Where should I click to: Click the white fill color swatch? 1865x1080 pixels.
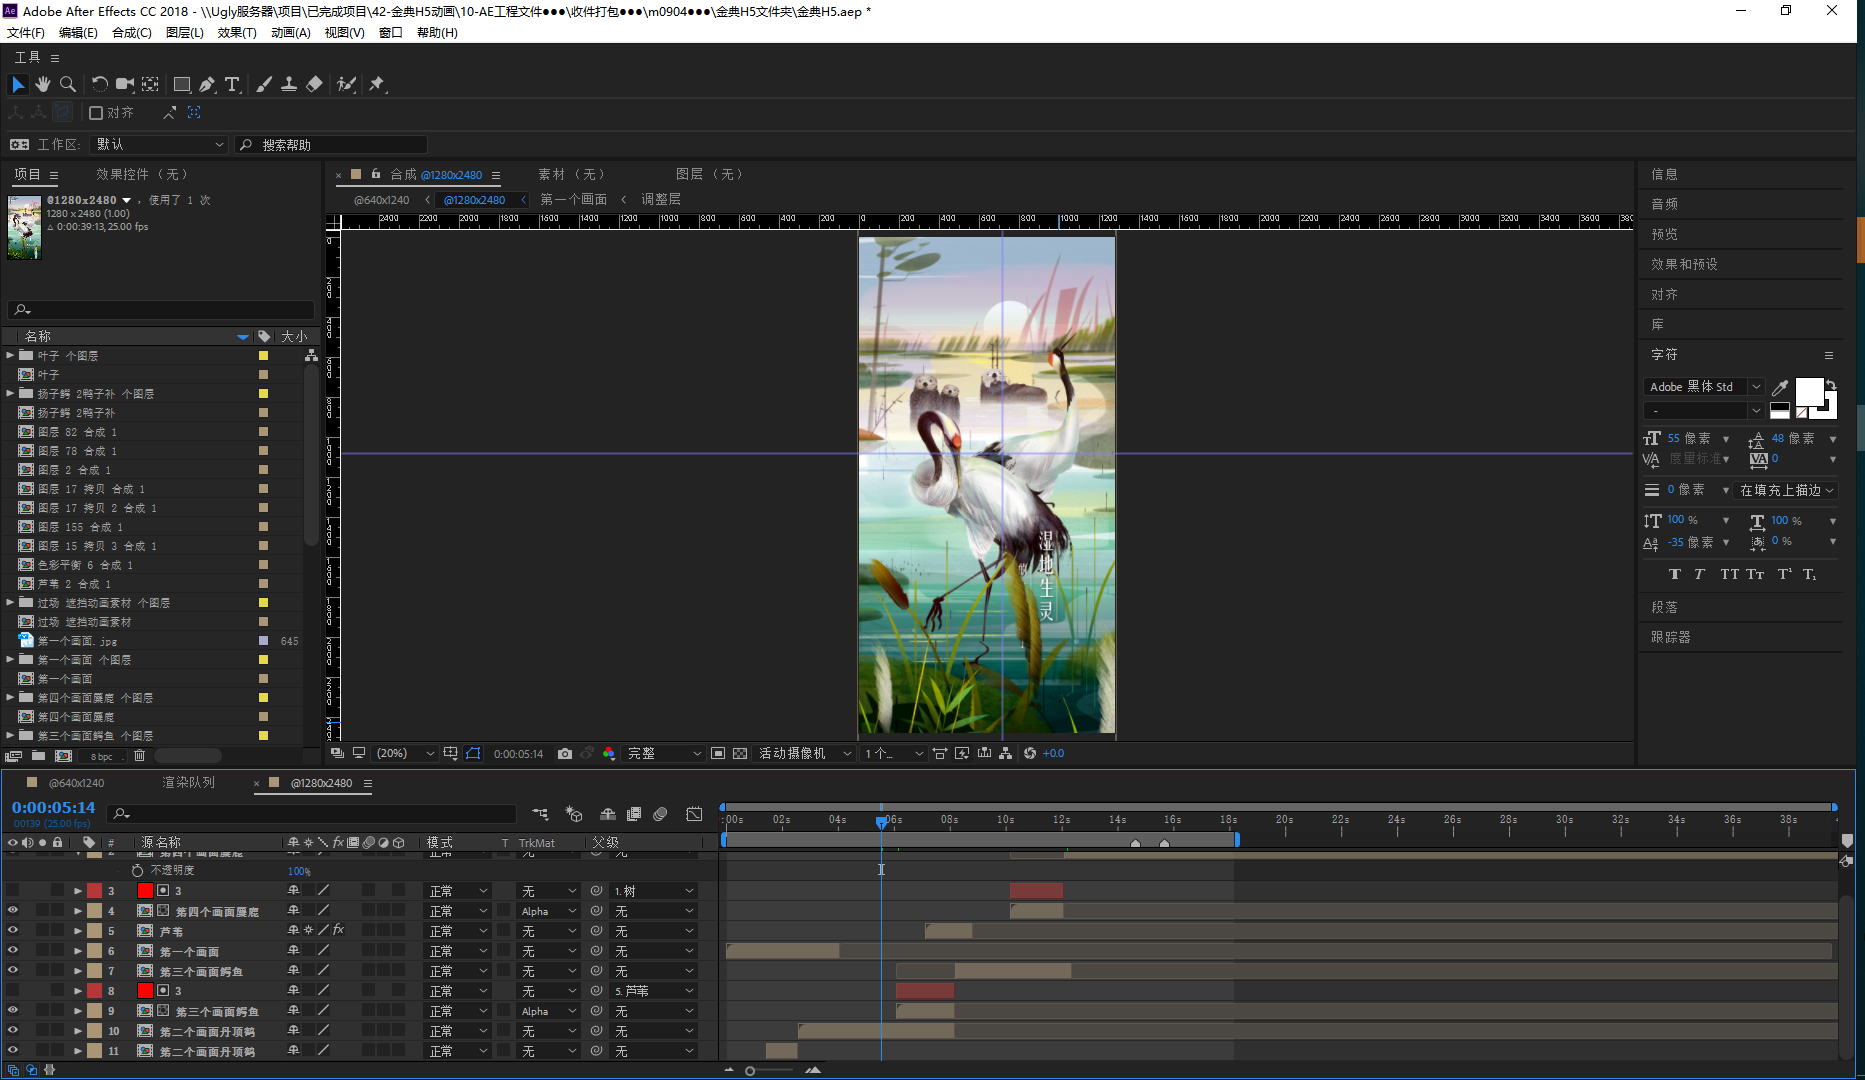(1809, 391)
